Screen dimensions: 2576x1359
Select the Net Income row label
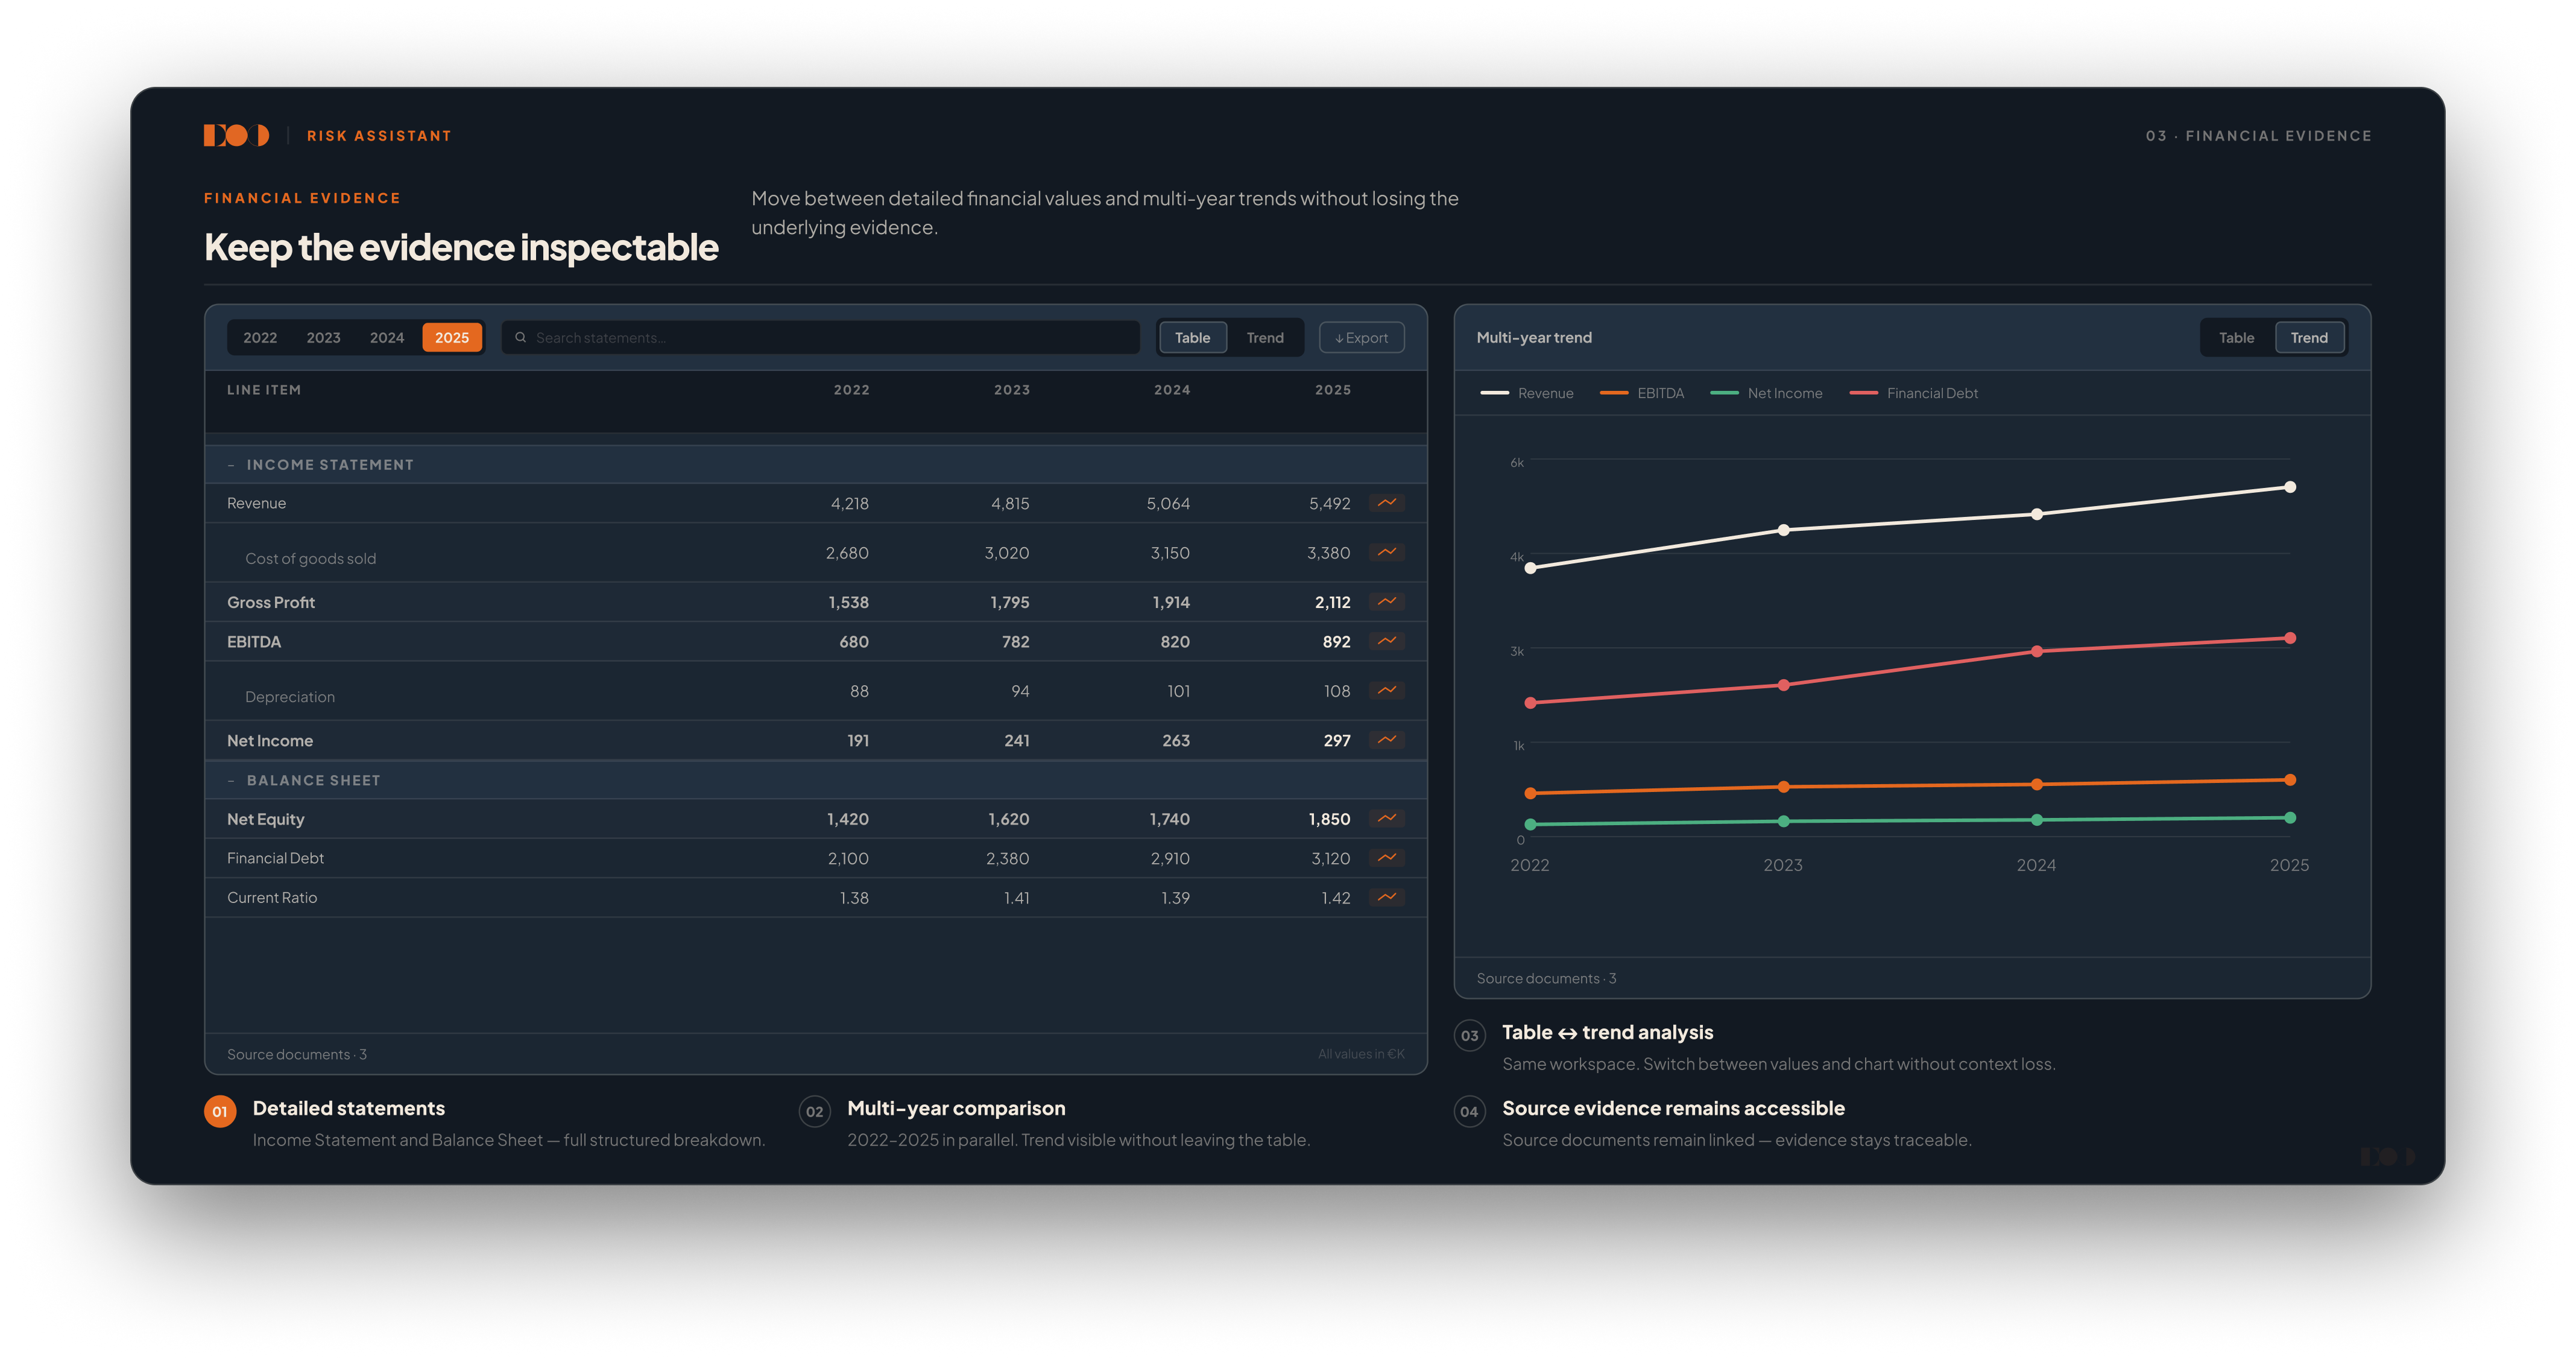click(270, 741)
